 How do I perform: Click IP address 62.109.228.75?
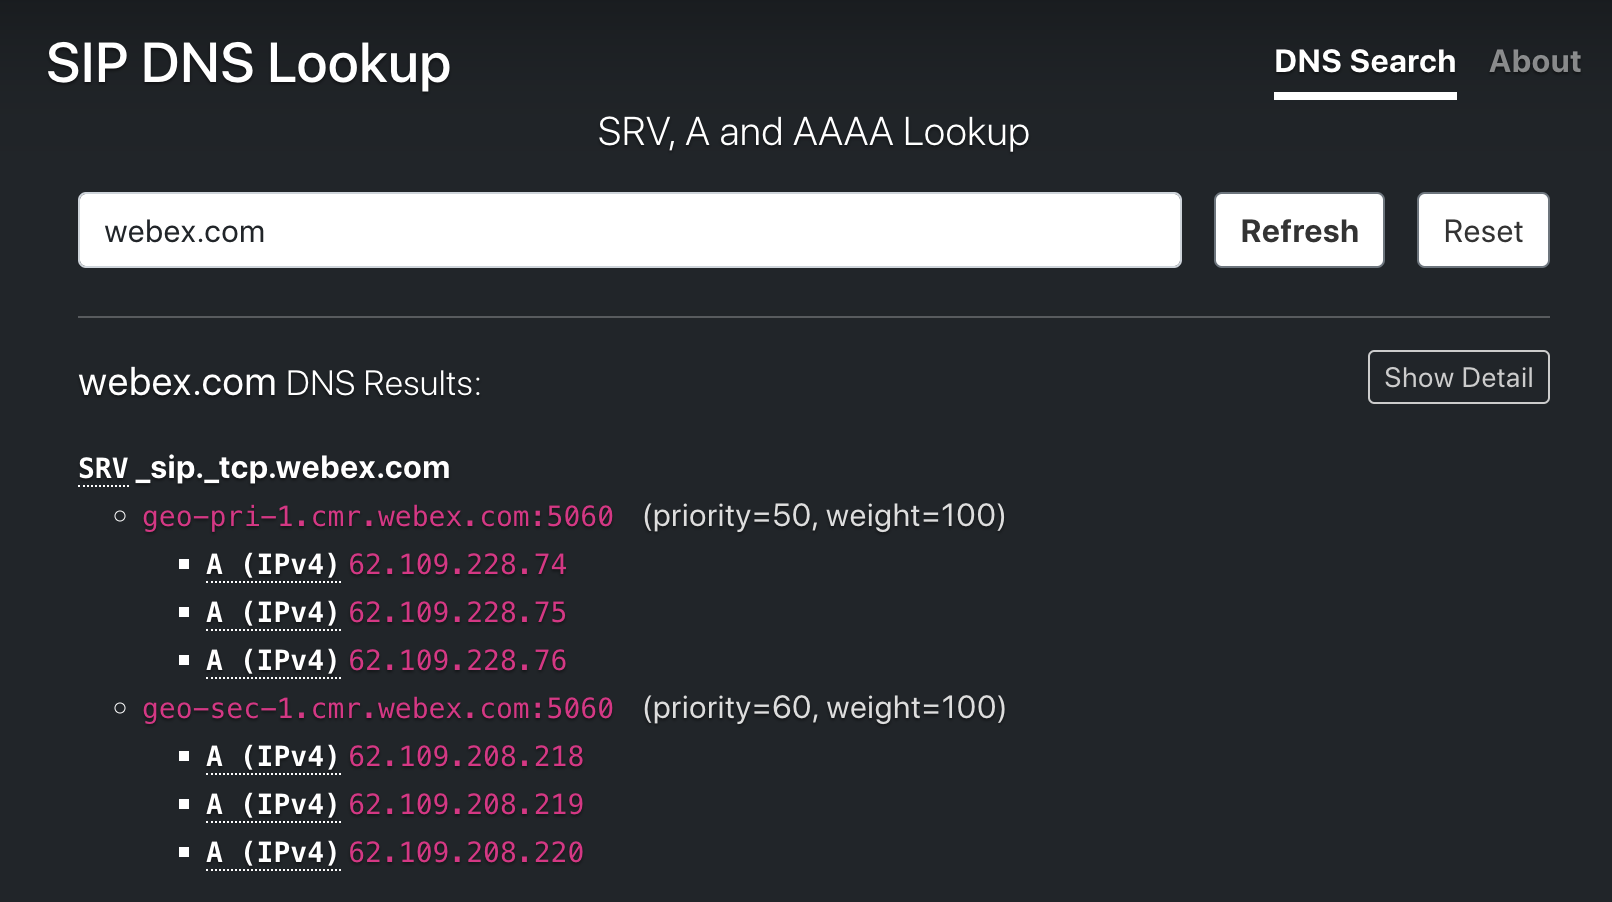coord(457,613)
